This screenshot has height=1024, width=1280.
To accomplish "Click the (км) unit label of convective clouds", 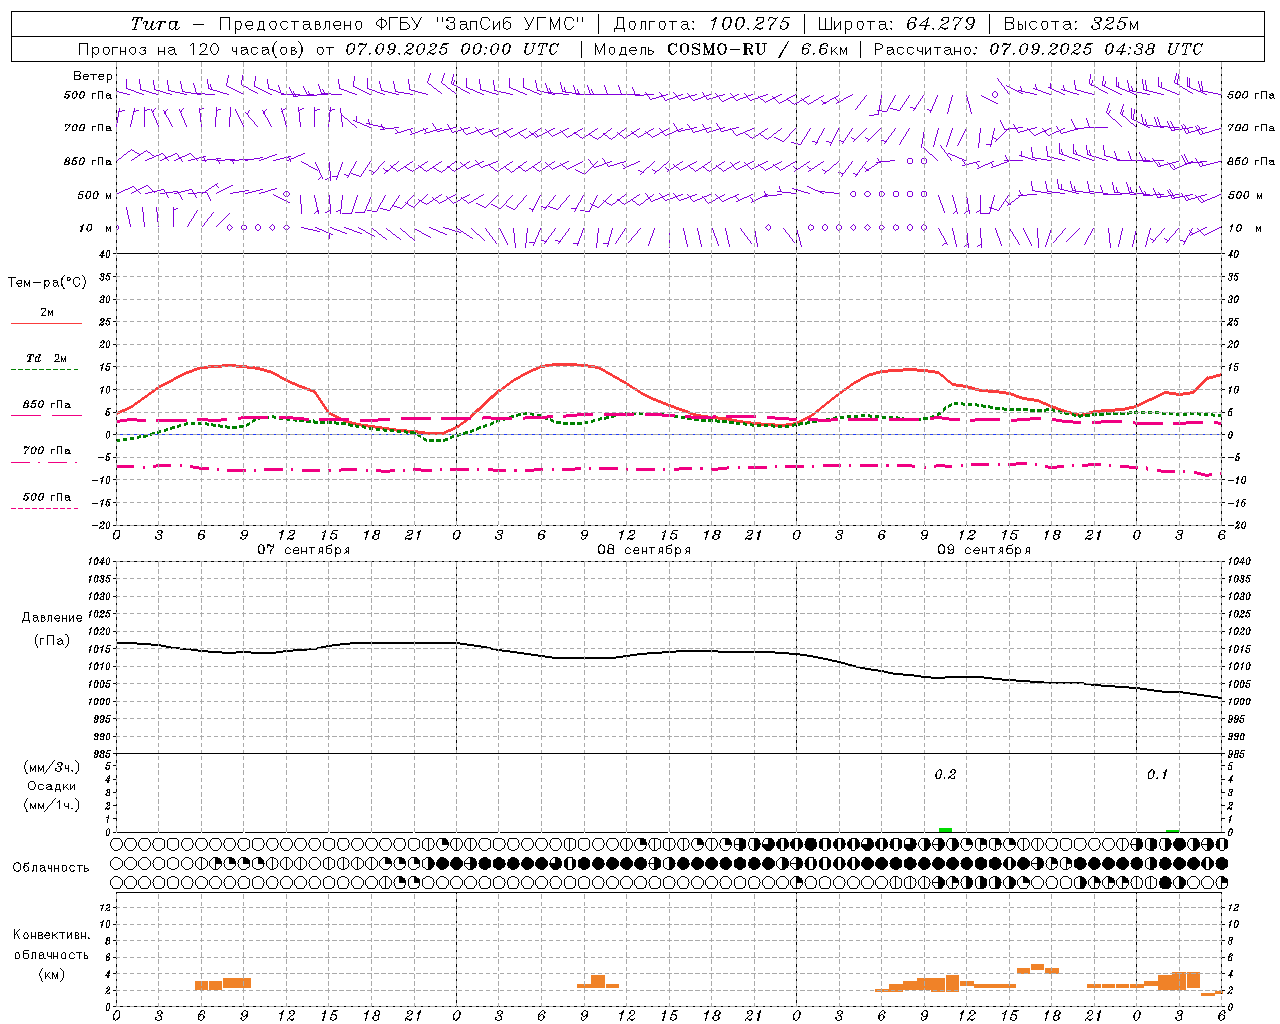I will (x=51, y=974).
